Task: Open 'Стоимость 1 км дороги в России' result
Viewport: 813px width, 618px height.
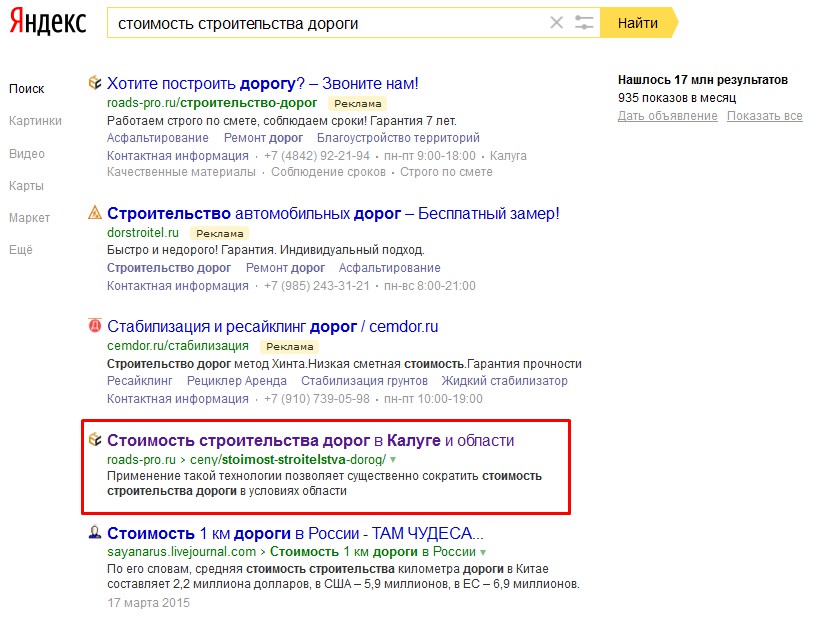Action: pyautogui.click(x=295, y=533)
